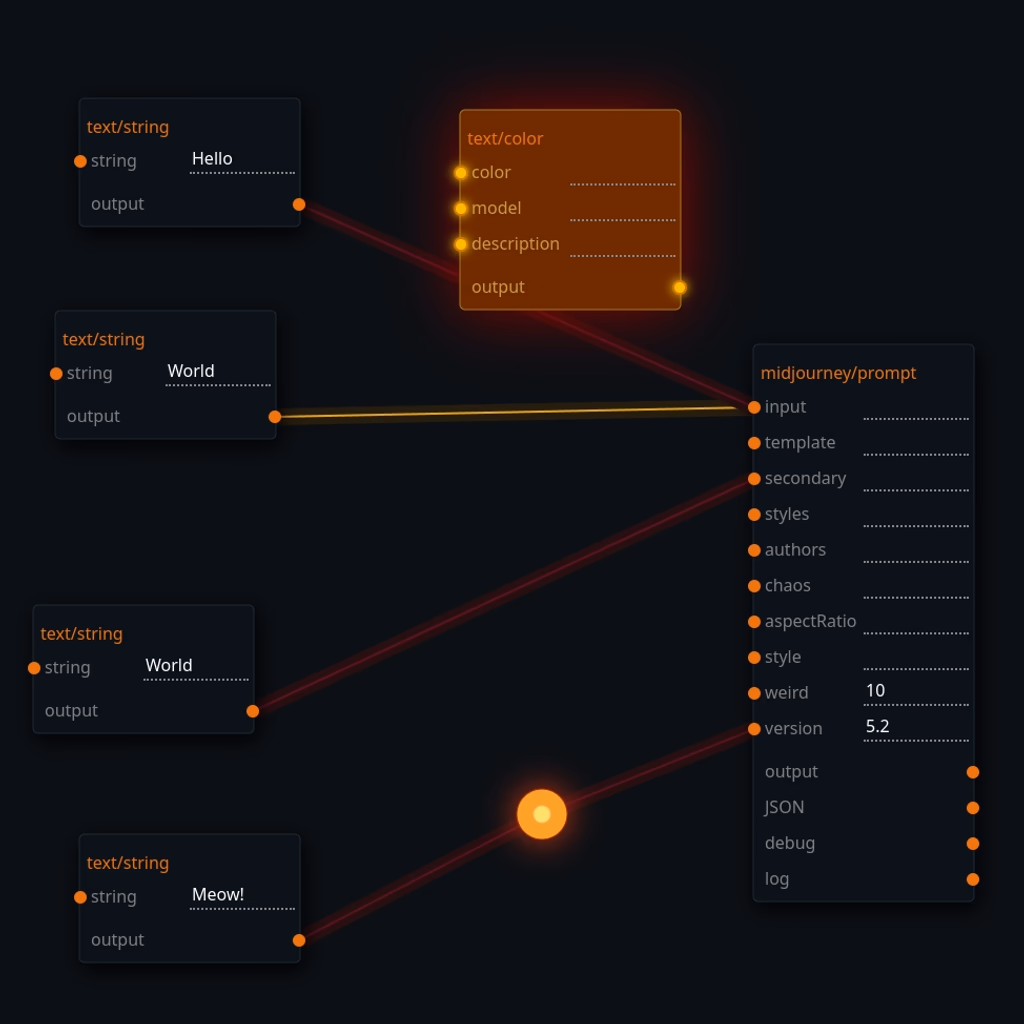Image resolution: width=1024 pixels, height=1024 pixels.
Task: Click the secondary input port on midjourney/prompt
Action: coord(754,479)
